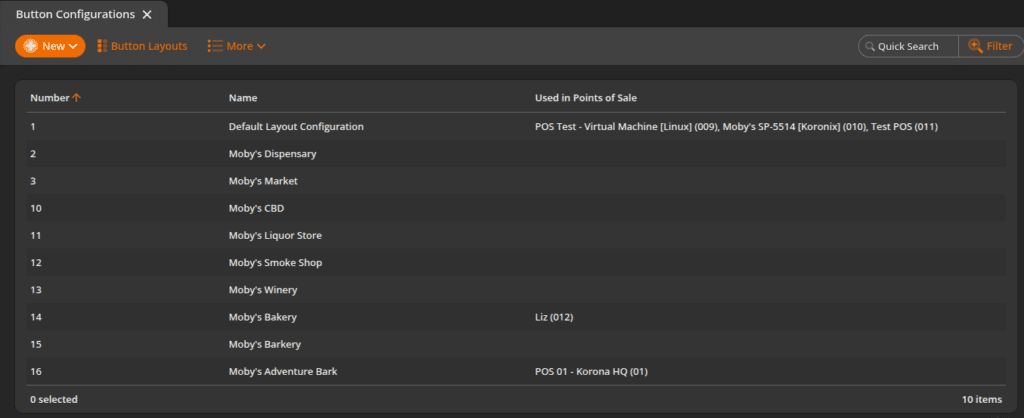Click the New button's starburst icon
The height and width of the screenshot is (418, 1024).
31,46
